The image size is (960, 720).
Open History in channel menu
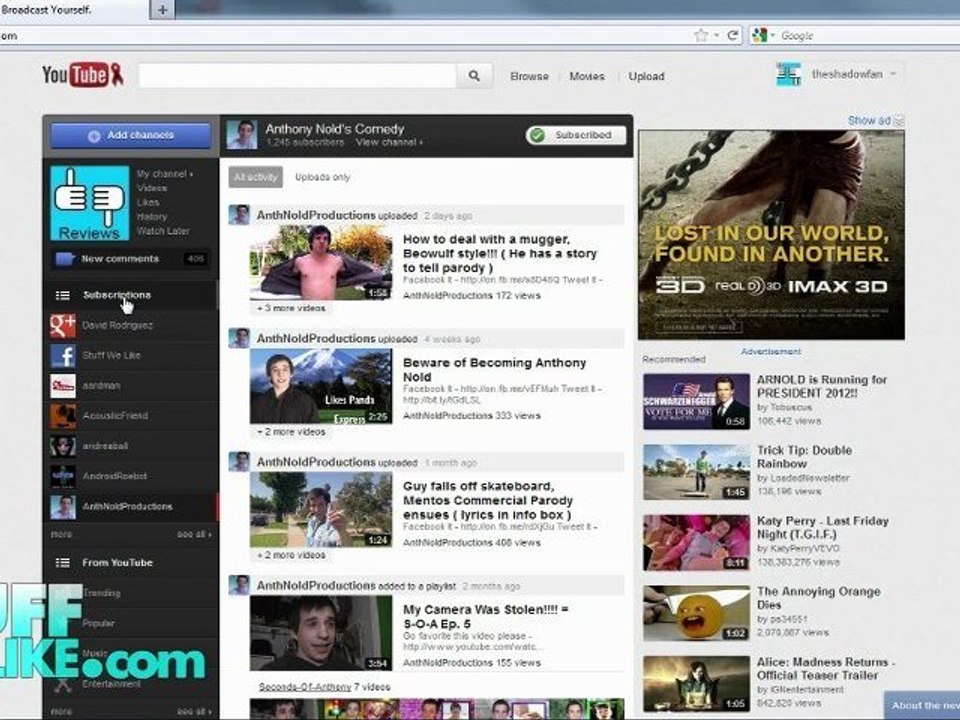pyautogui.click(x=152, y=217)
